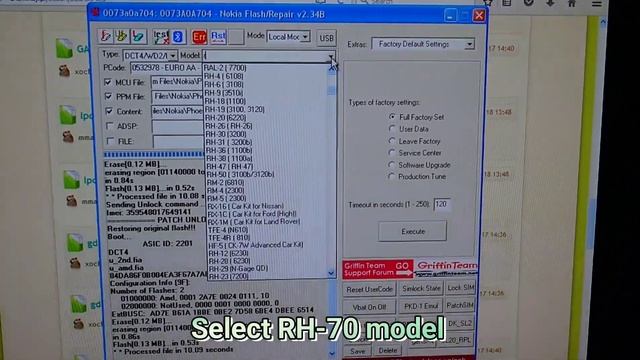Click the red Err toolbar icon
The width and height of the screenshot is (640, 360).
point(199,37)
